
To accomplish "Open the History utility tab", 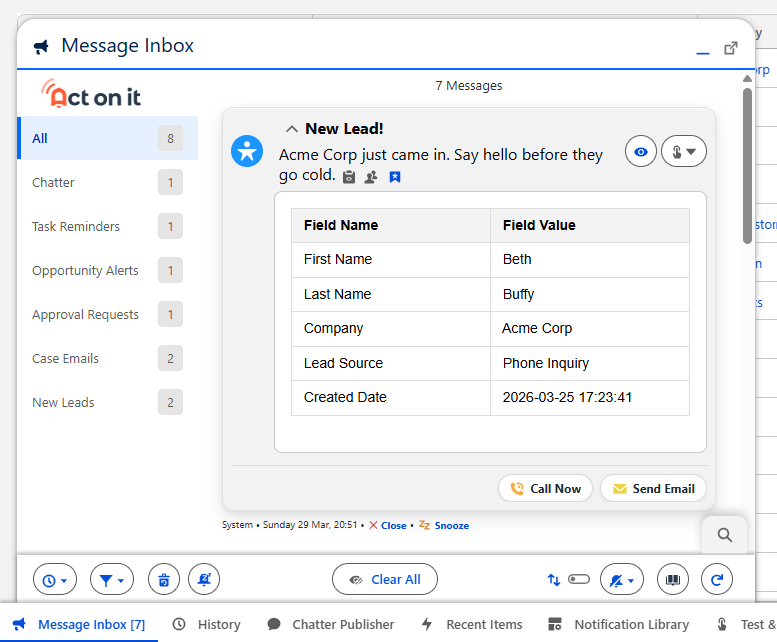I will click(207, 624).
